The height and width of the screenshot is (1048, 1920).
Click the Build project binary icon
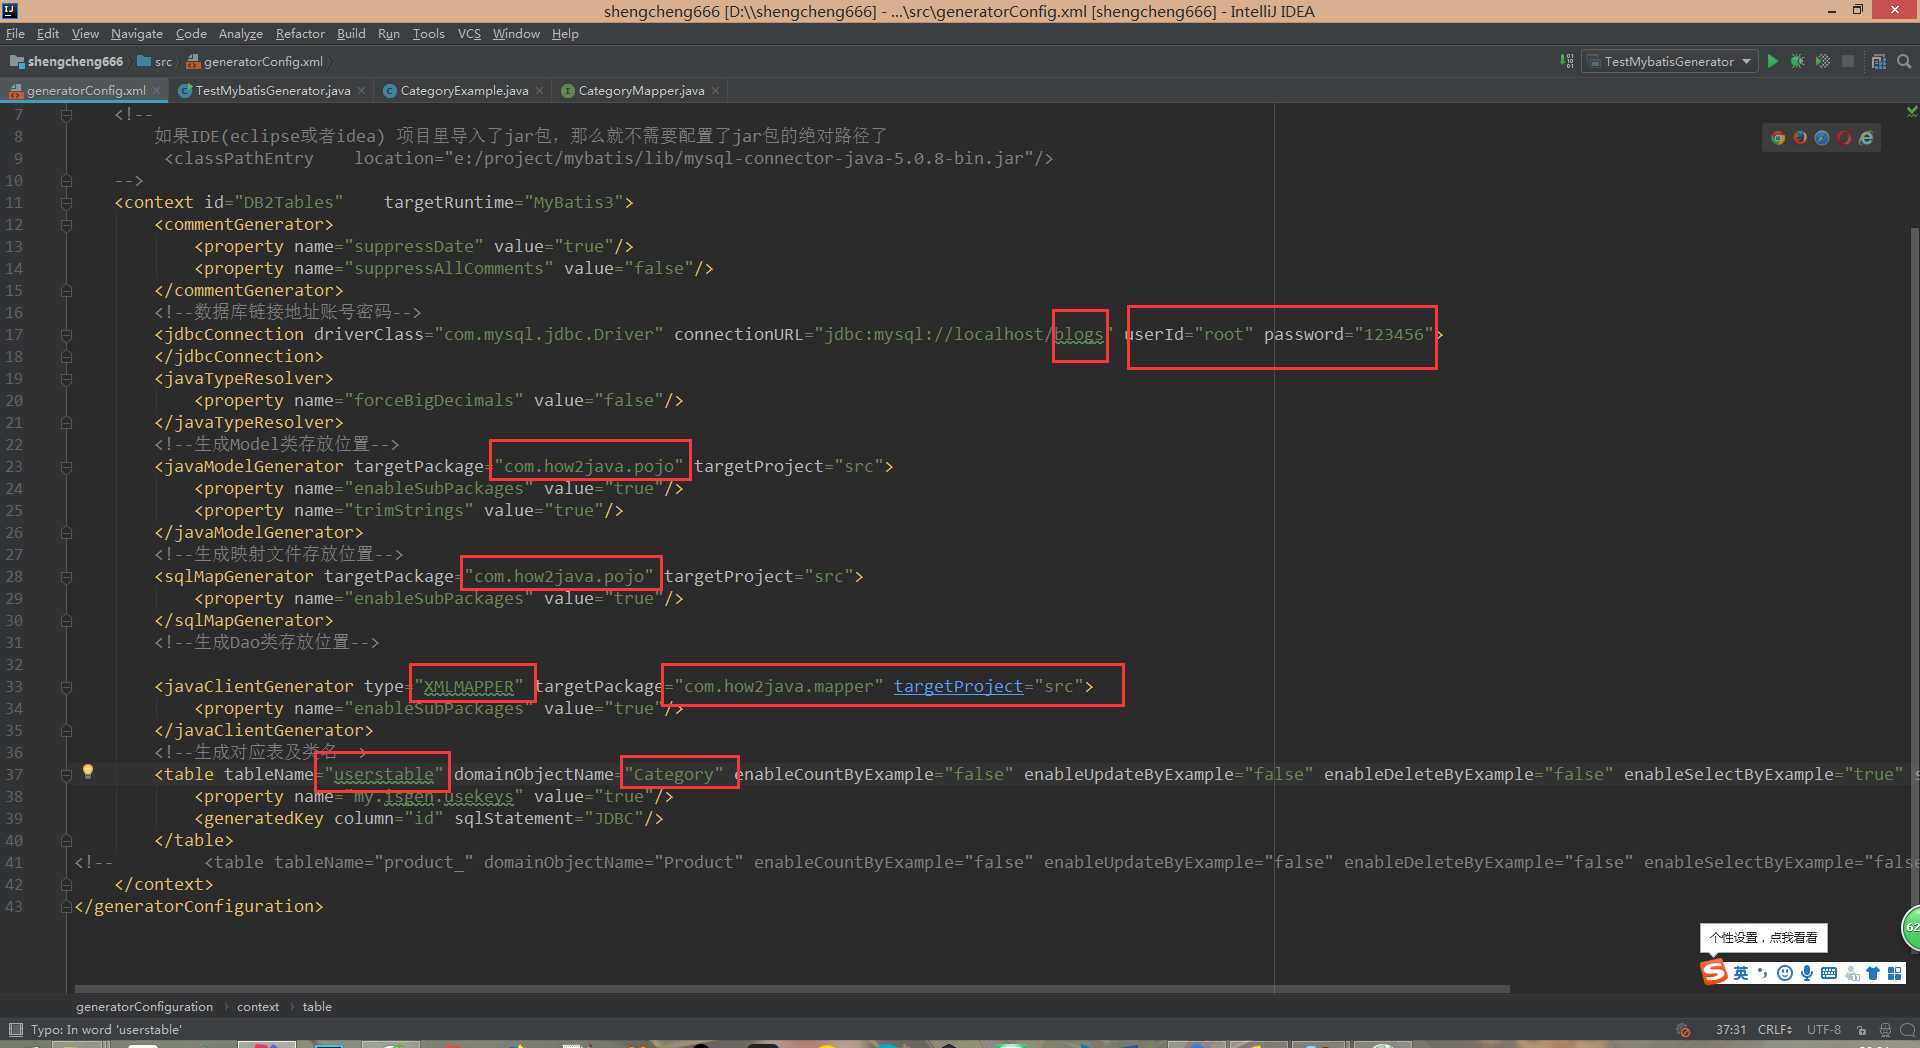tap(1567, 61)
